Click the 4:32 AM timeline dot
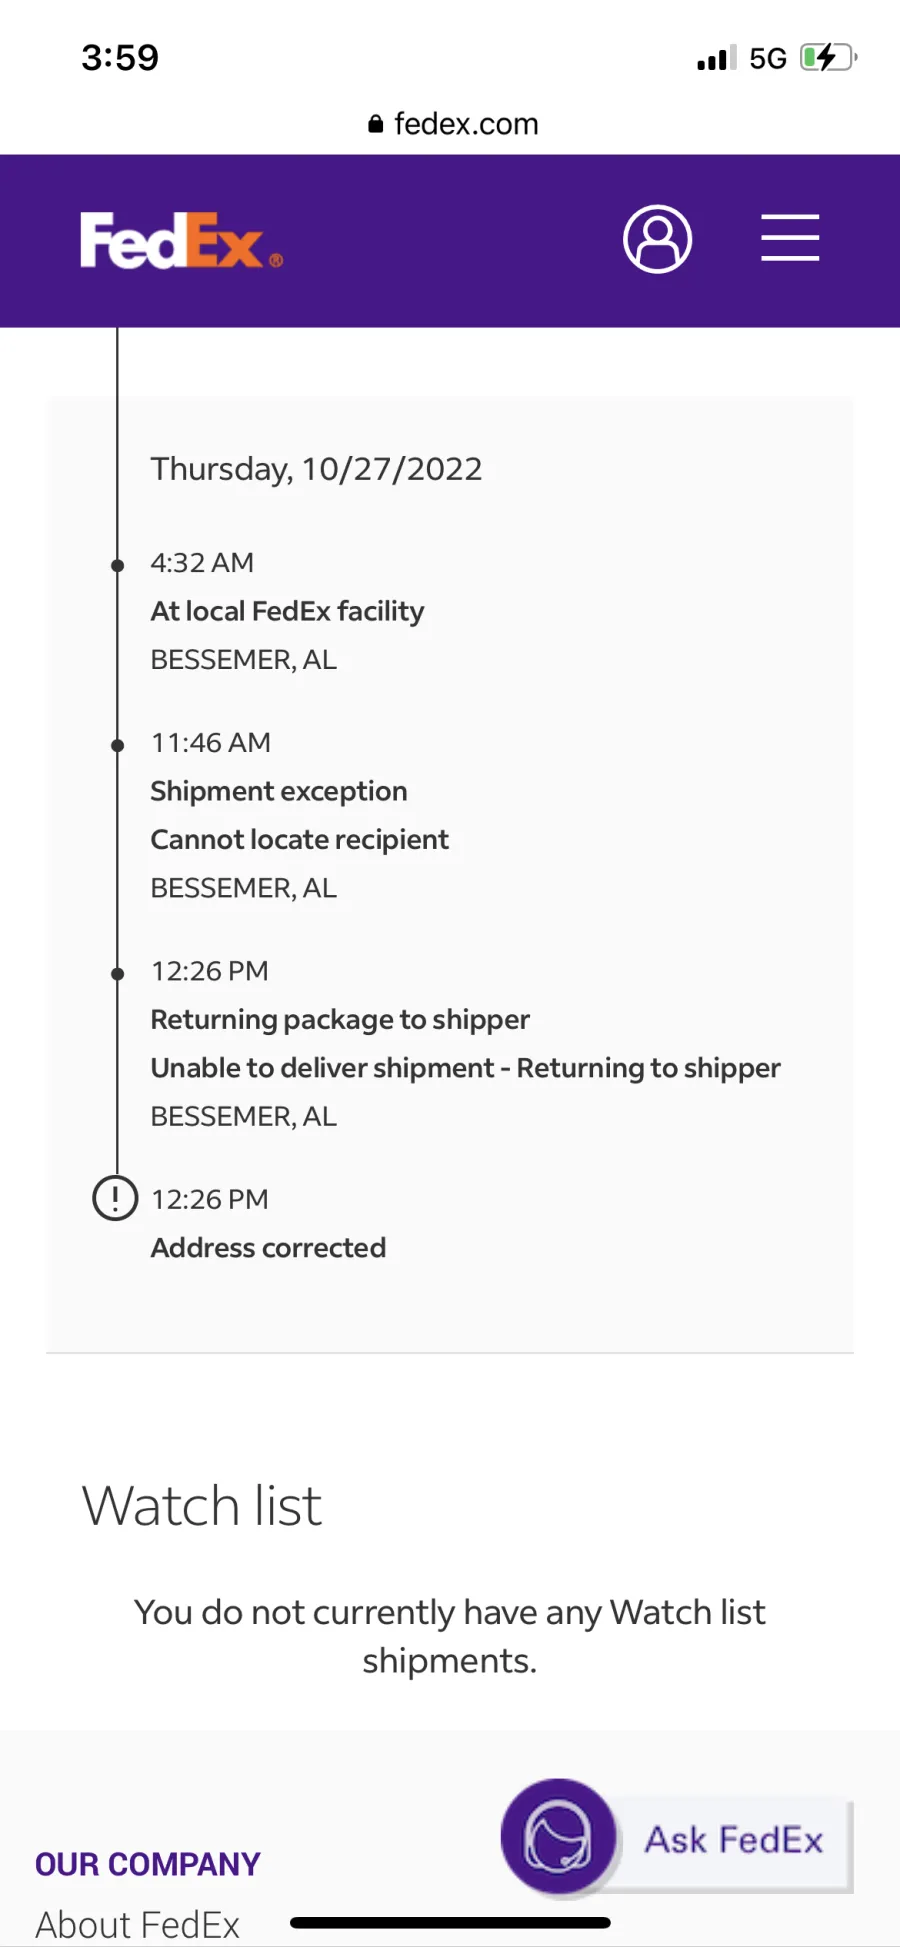This screenshot has width=900, height=1947. click(x=117, y=565)
